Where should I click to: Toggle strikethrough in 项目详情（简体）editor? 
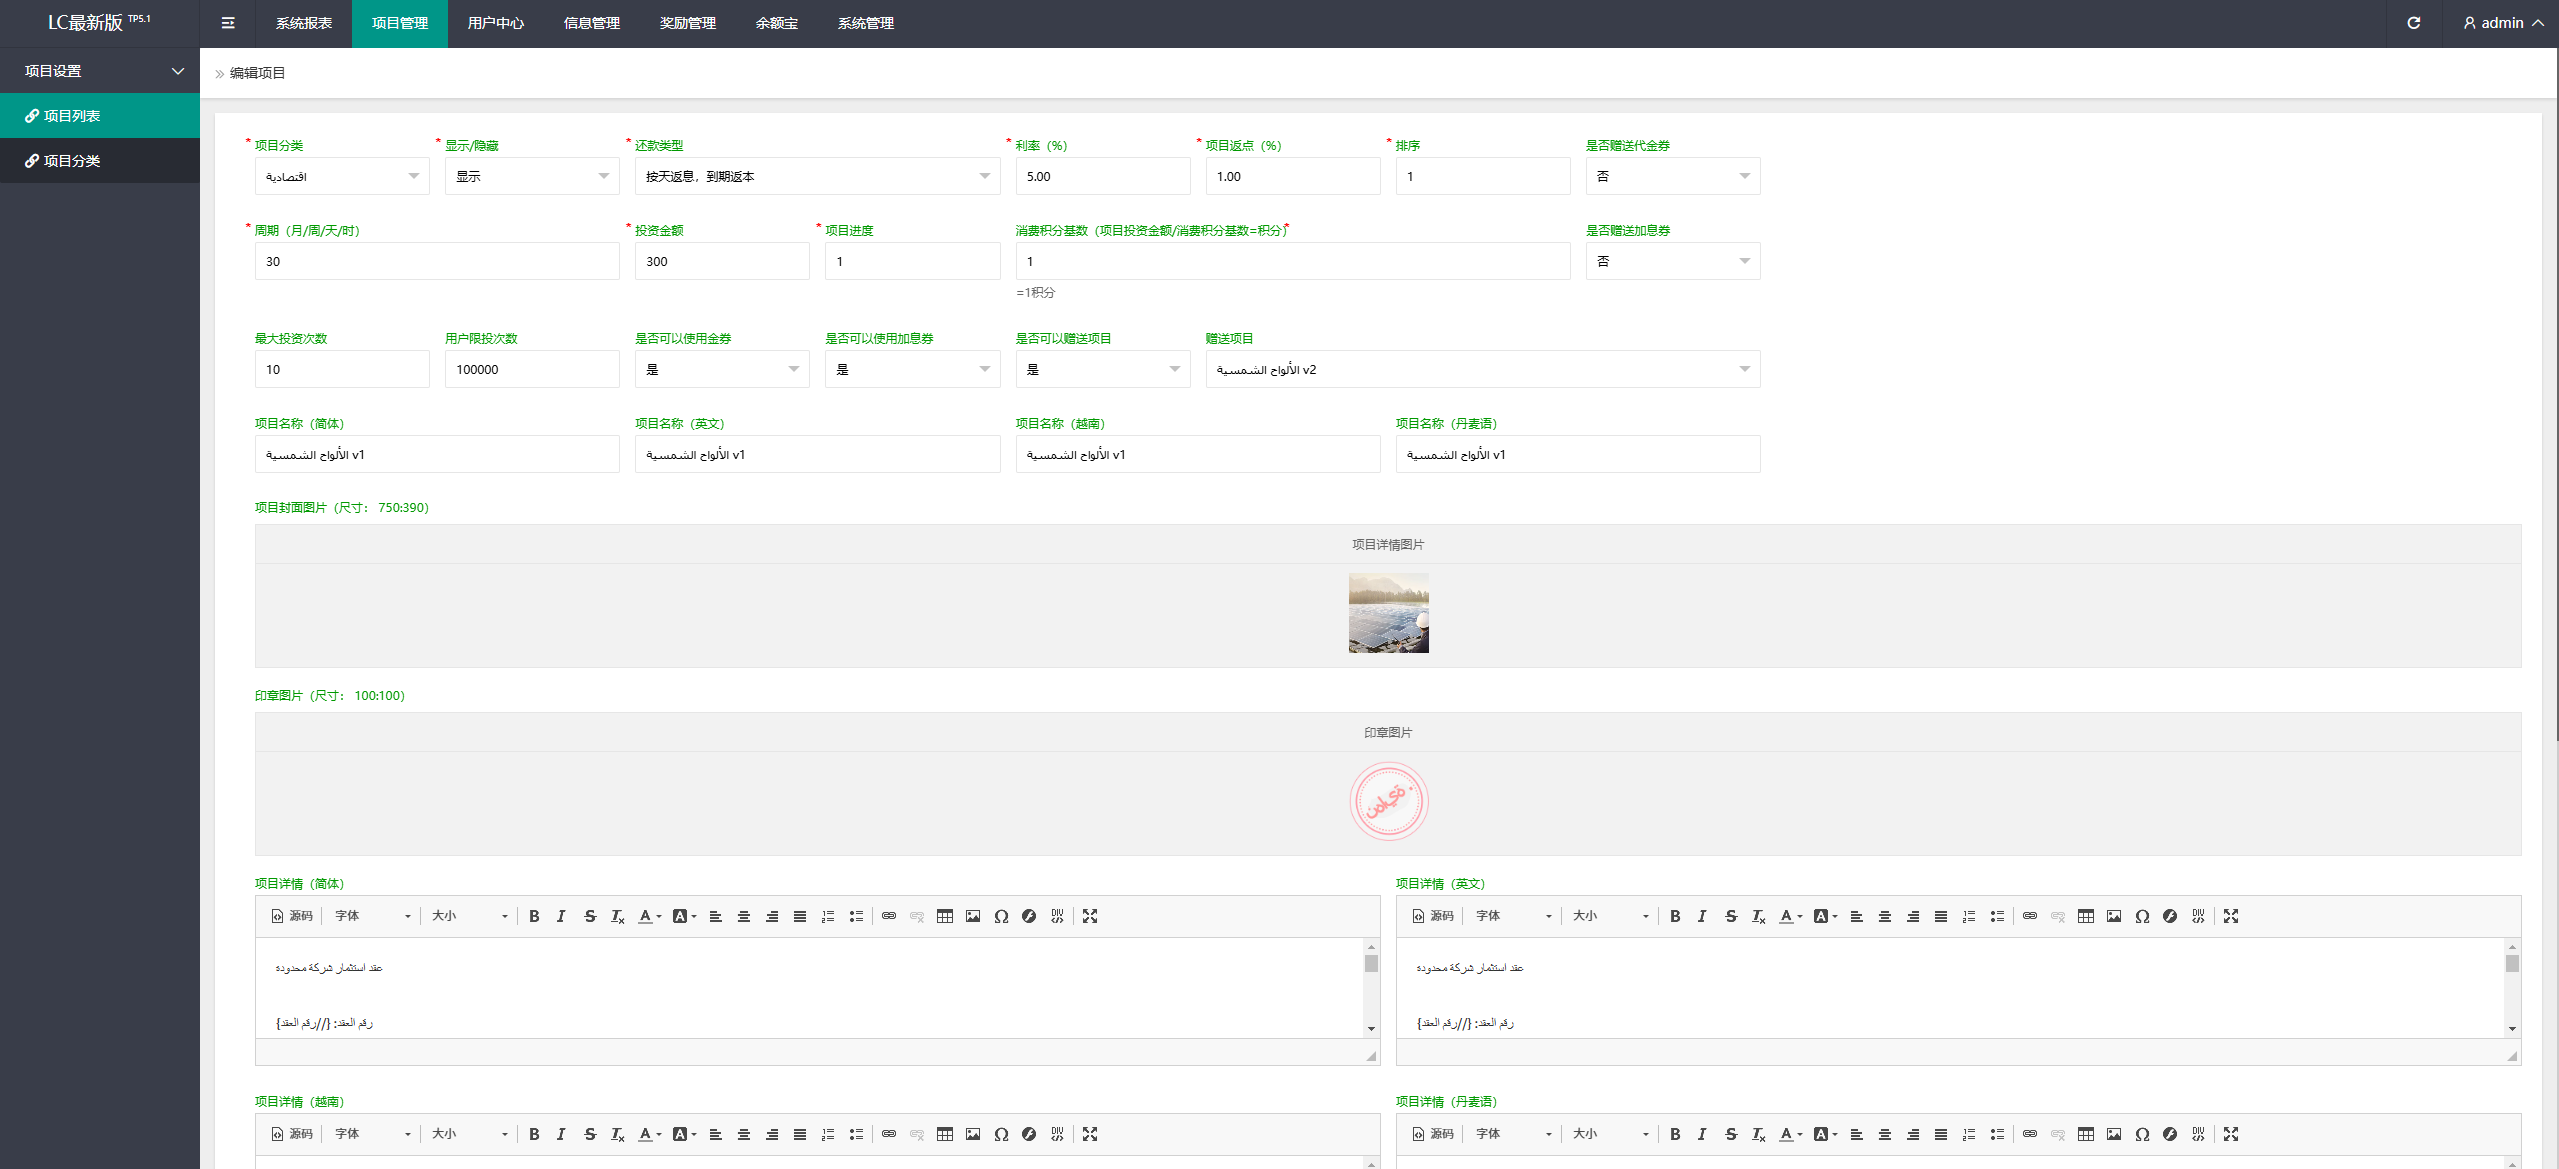[590, 916]
